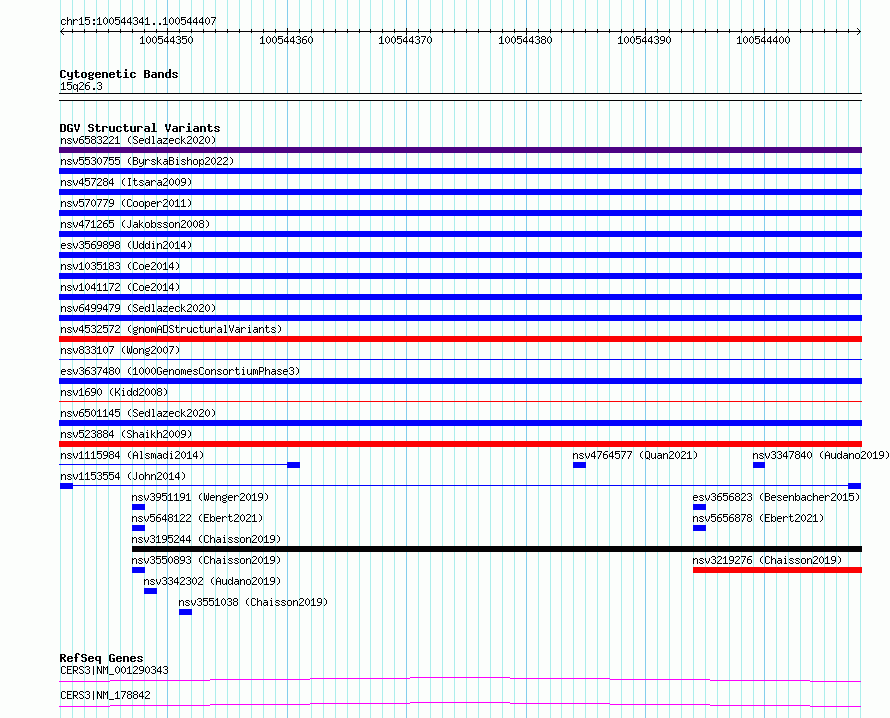Viewport: 890px width, 718px height.
Task: Select the 15q26.3 cytogenetic band
Action: [81, 86]
